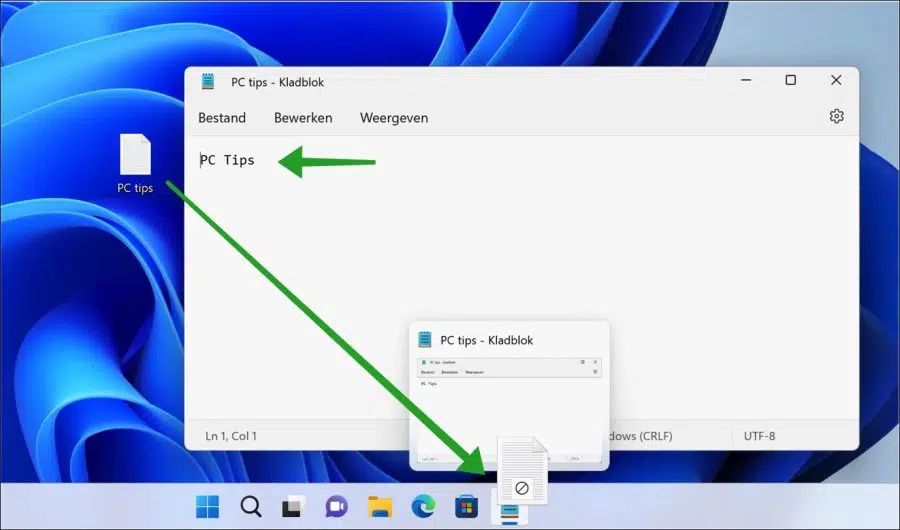Open taskbar Search magnifier

click(251, 506)
